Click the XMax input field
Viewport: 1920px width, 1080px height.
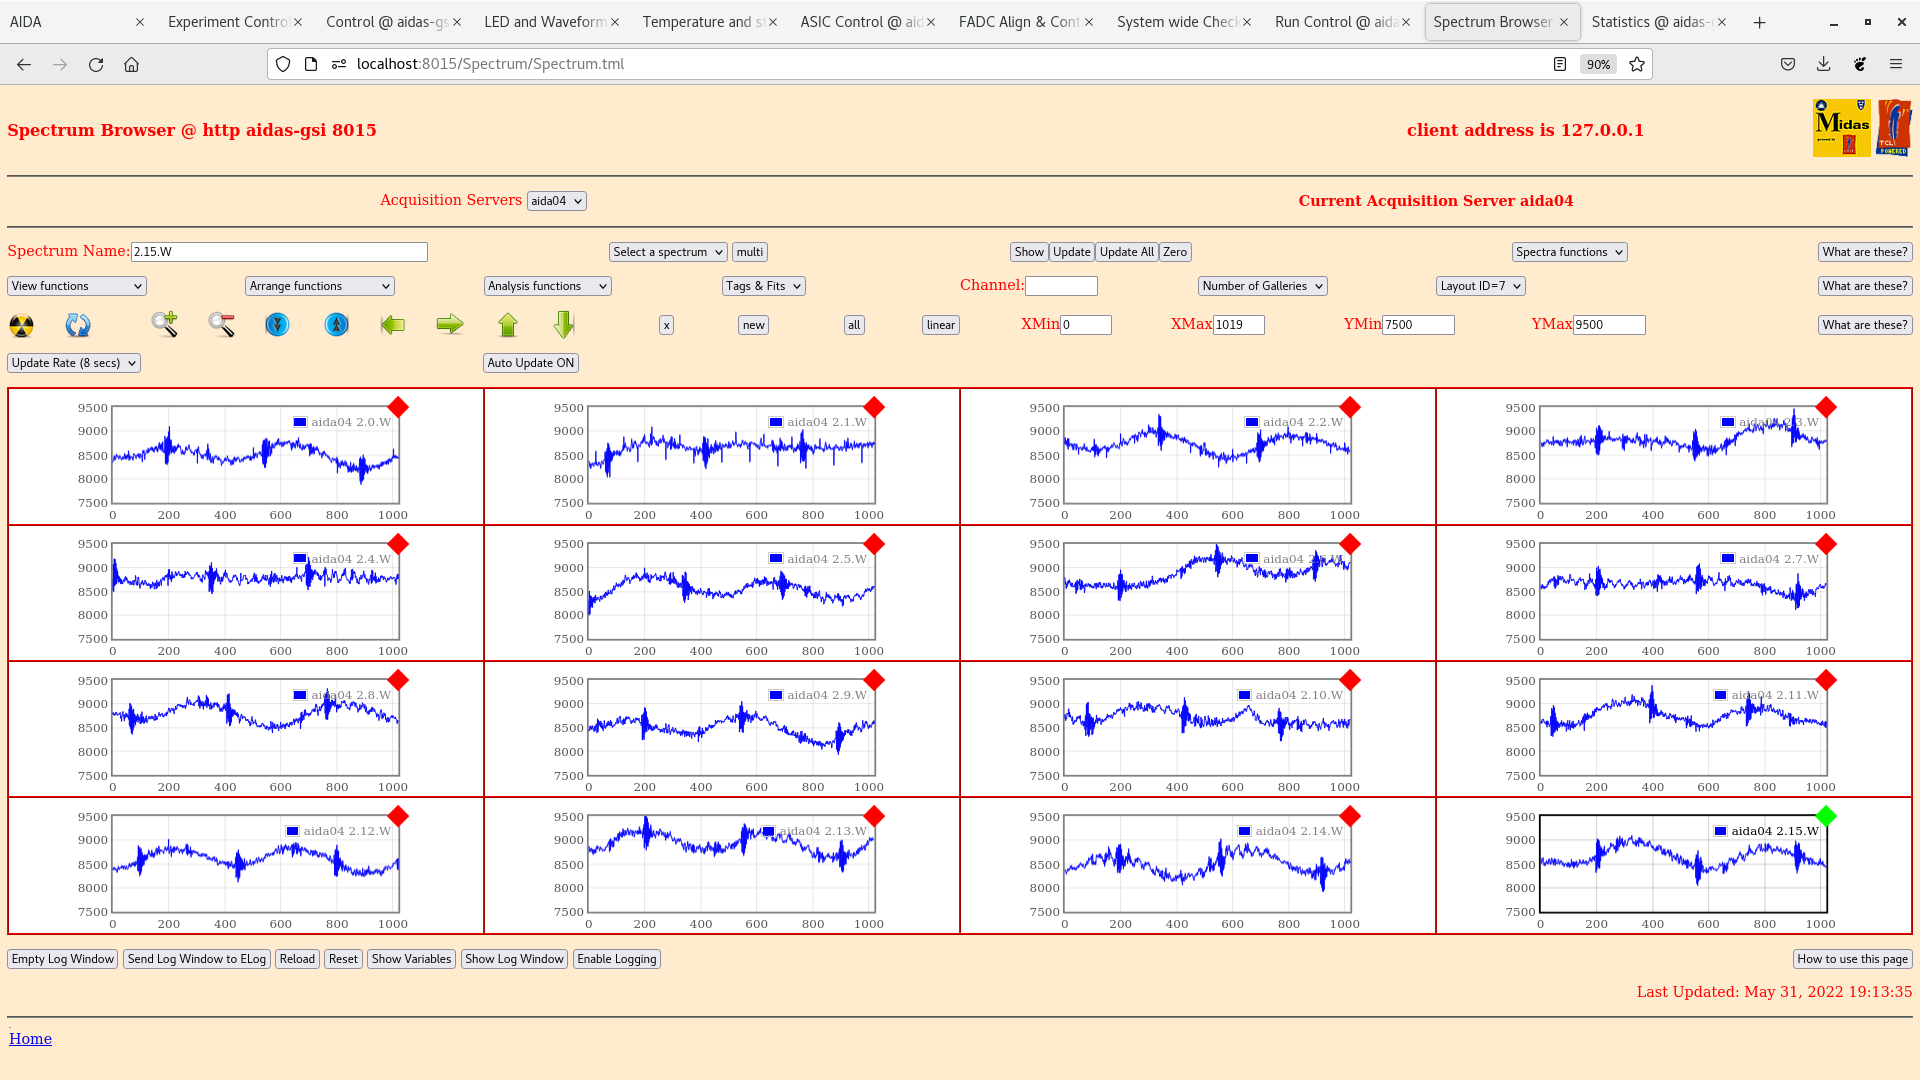(x=1238, y=325)
